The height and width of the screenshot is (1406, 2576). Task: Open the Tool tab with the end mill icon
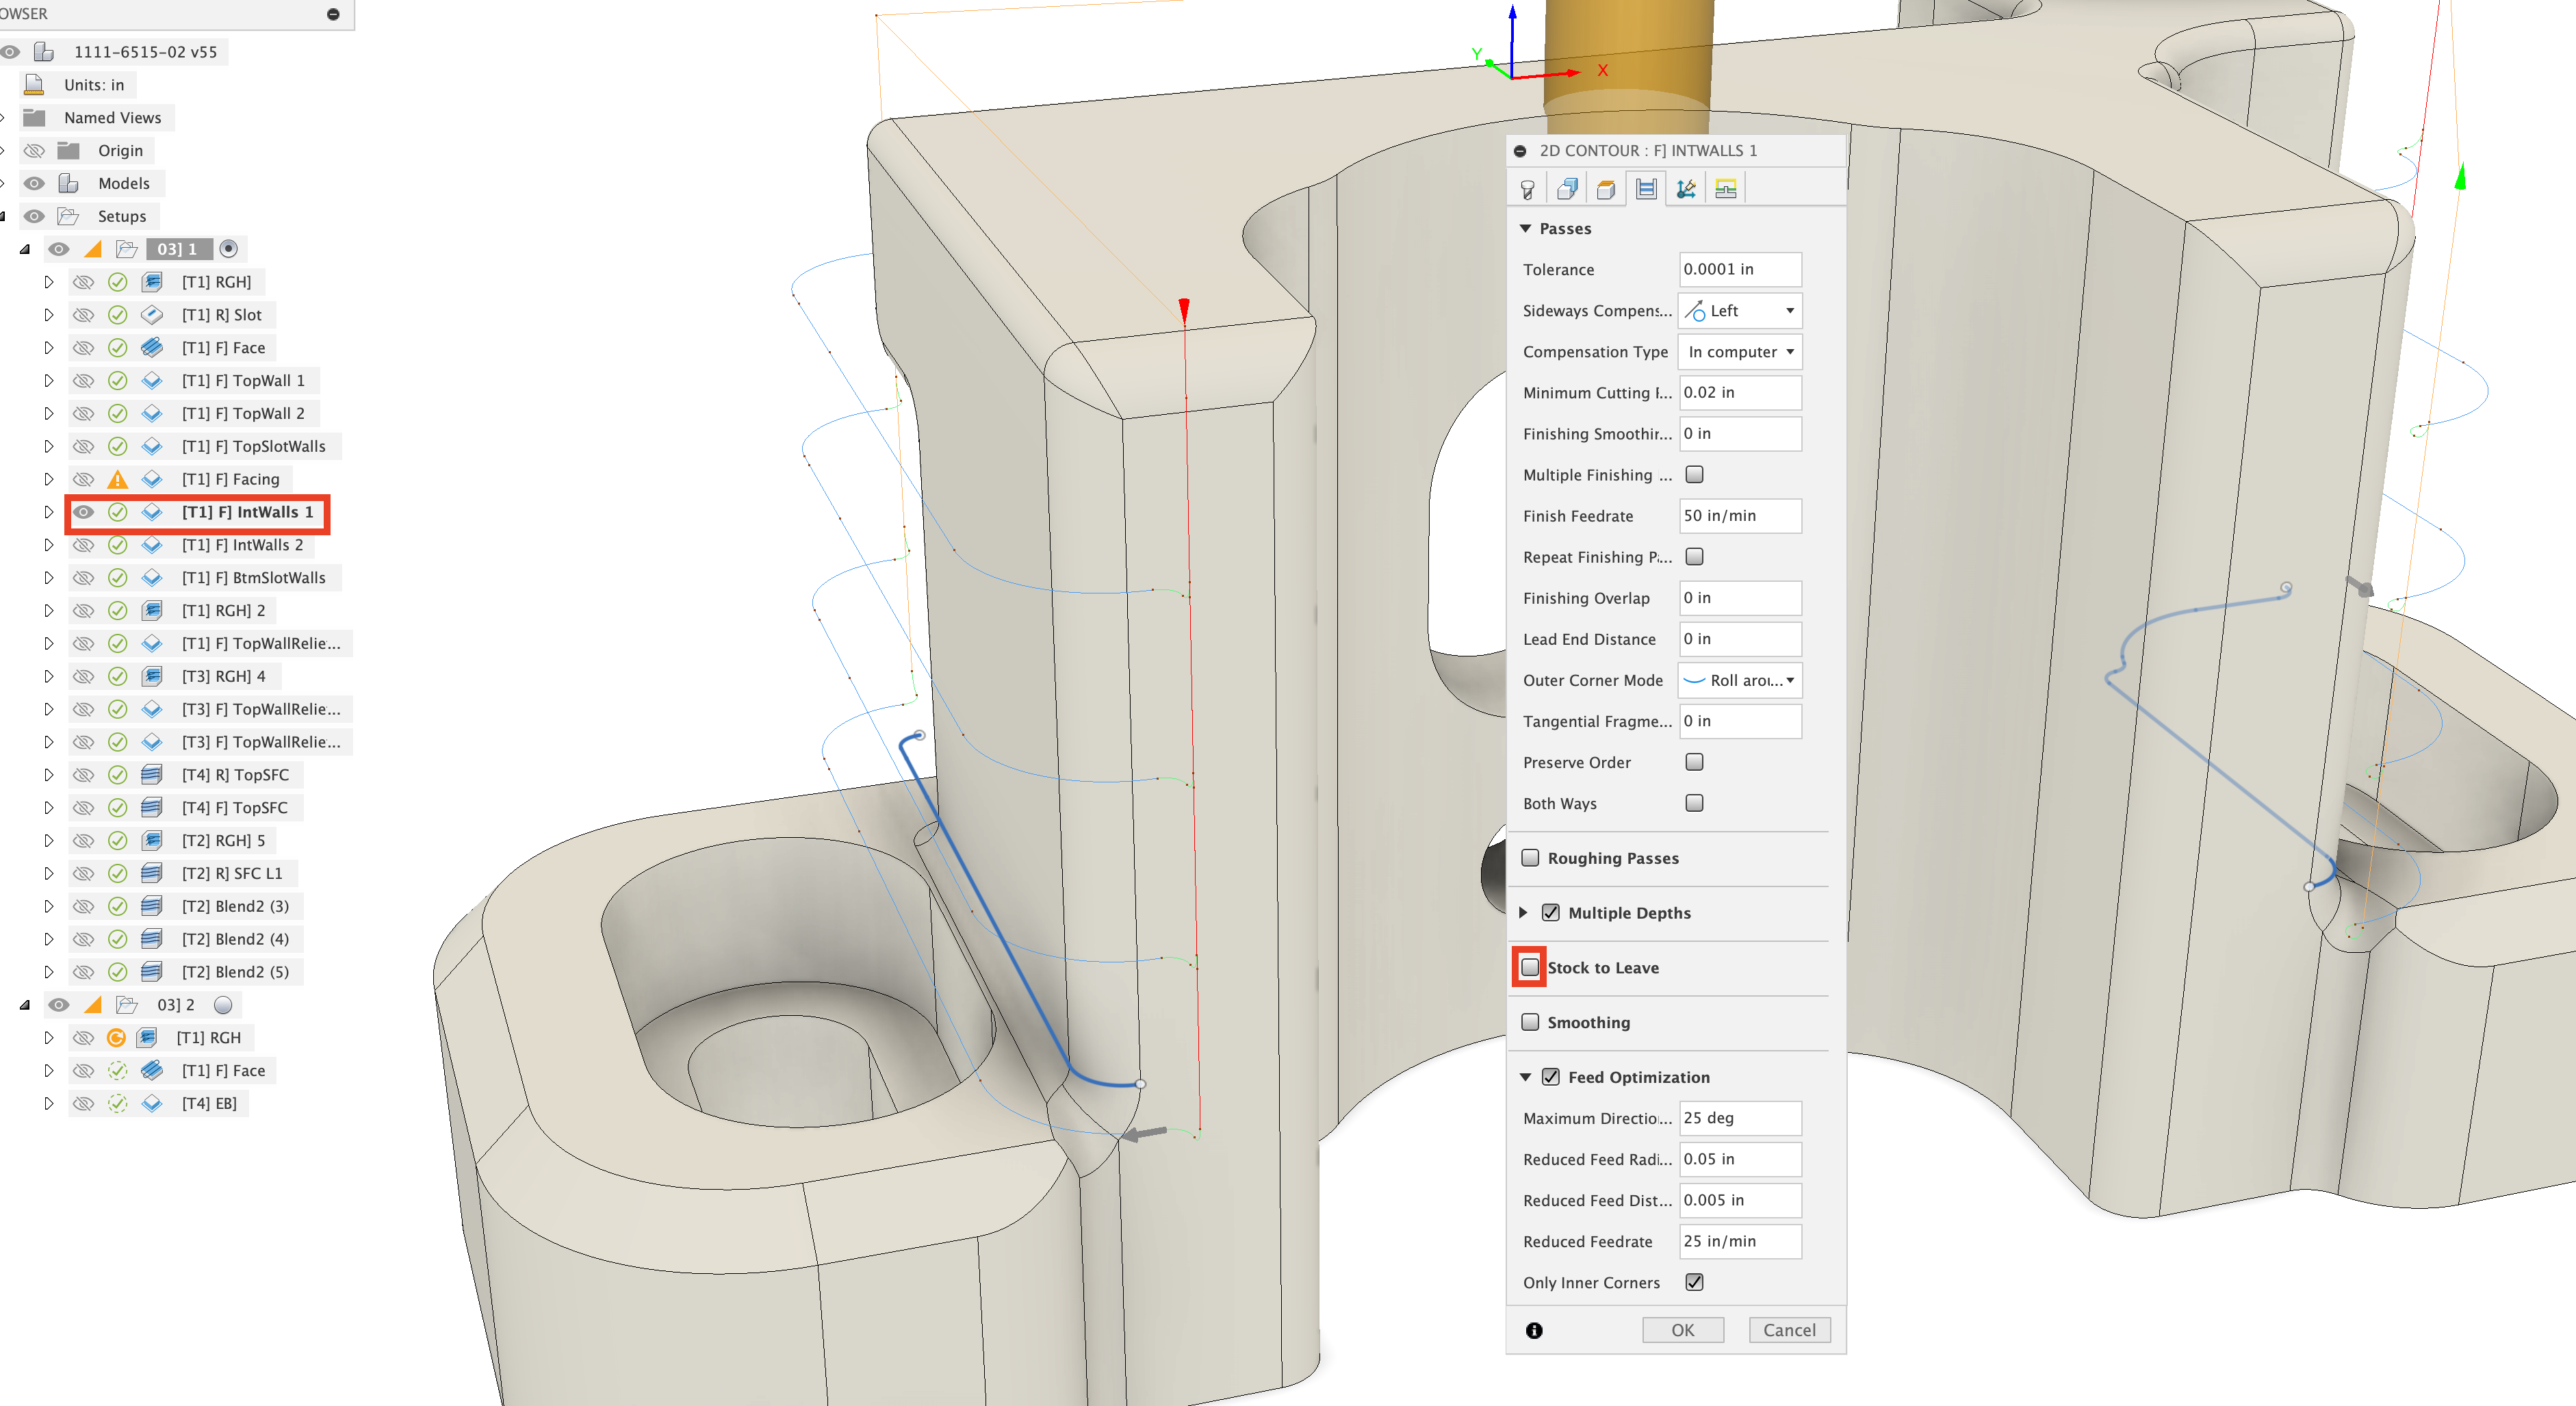click(1527, 189)
